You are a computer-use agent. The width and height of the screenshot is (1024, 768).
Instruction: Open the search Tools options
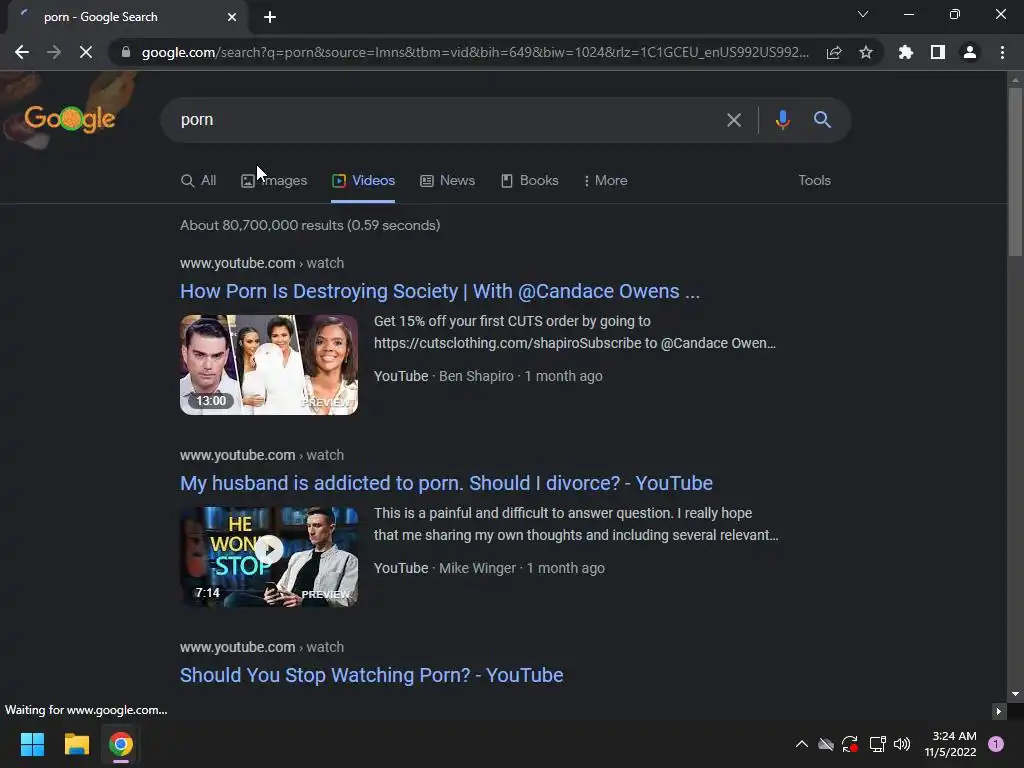814,181
